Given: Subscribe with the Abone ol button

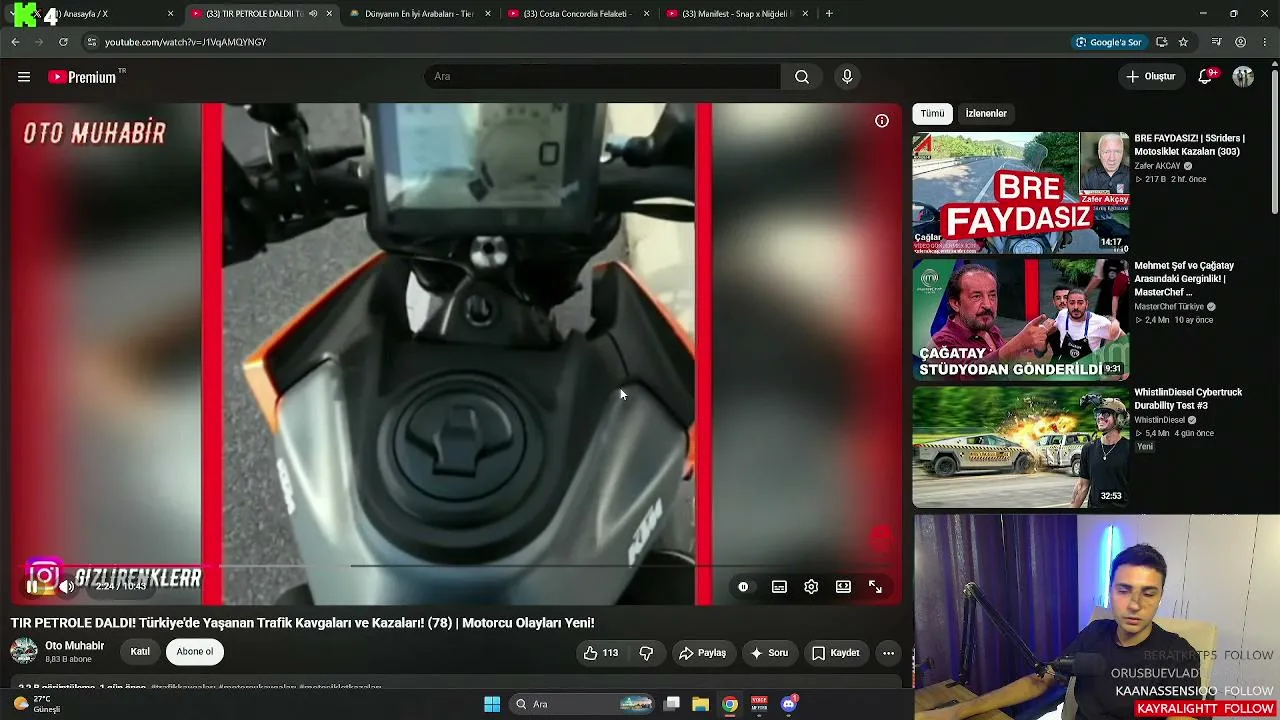Looking at the screenshot, I should point(194,652).
